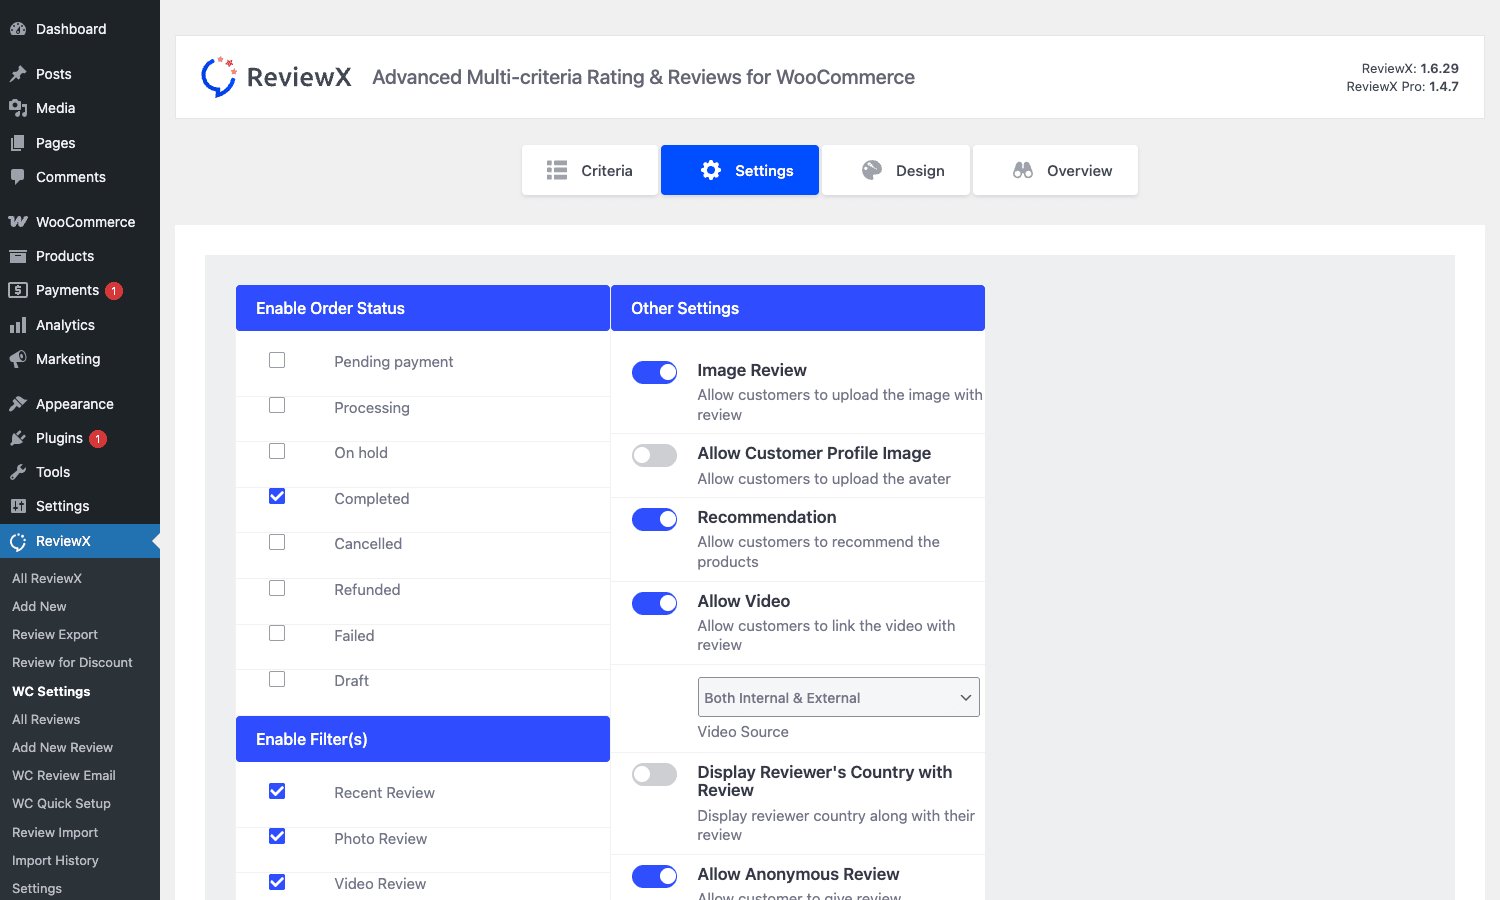Open Settings under ReviewX submenu
The image size is (1500, 900).
(x=37, y=888)
